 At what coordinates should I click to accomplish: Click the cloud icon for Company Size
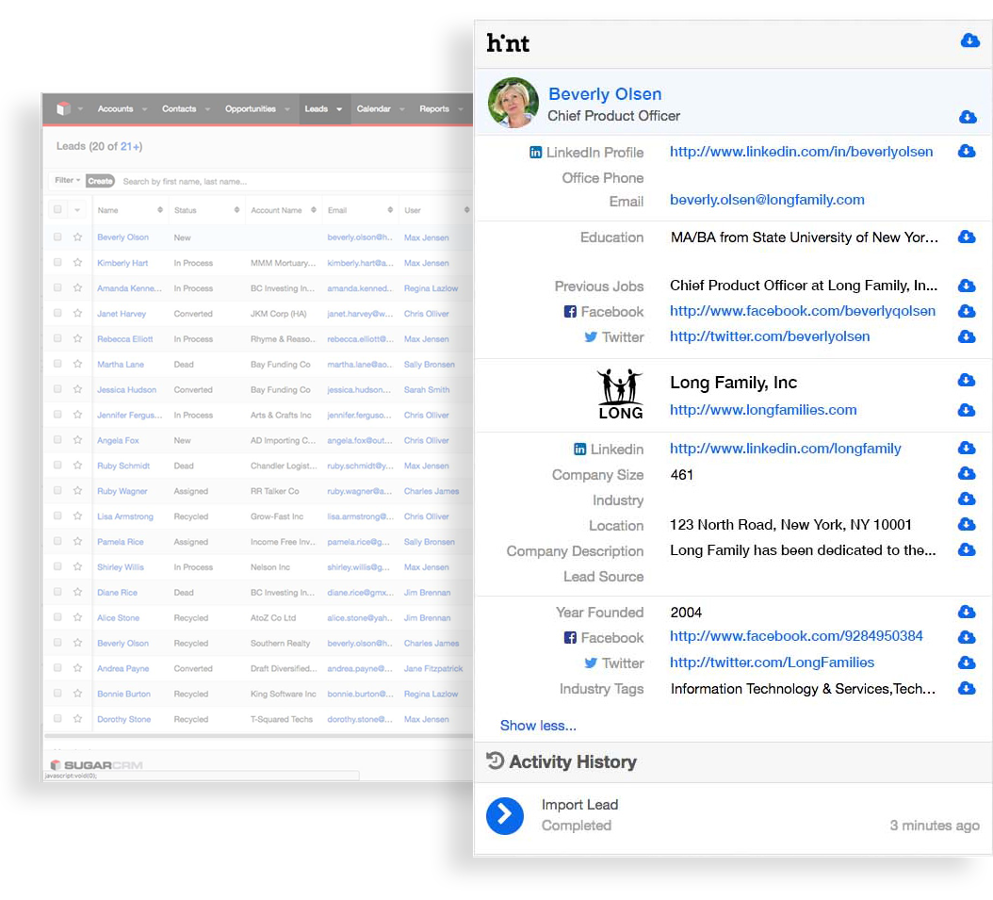coord(966,474)
